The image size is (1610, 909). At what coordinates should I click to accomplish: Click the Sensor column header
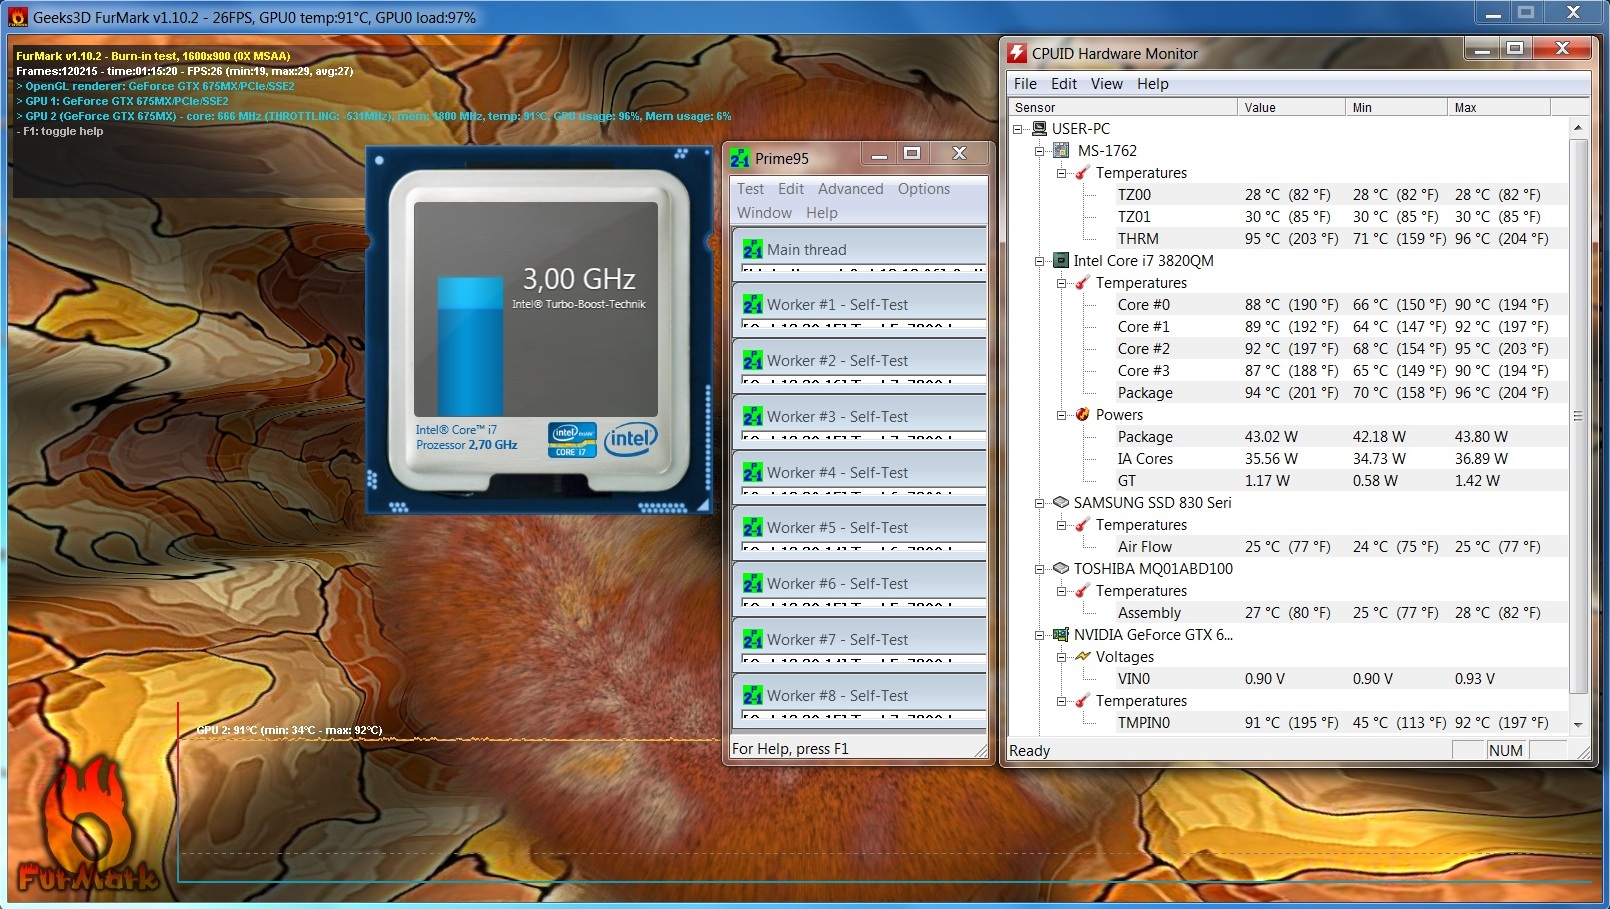click(1123, 107)
